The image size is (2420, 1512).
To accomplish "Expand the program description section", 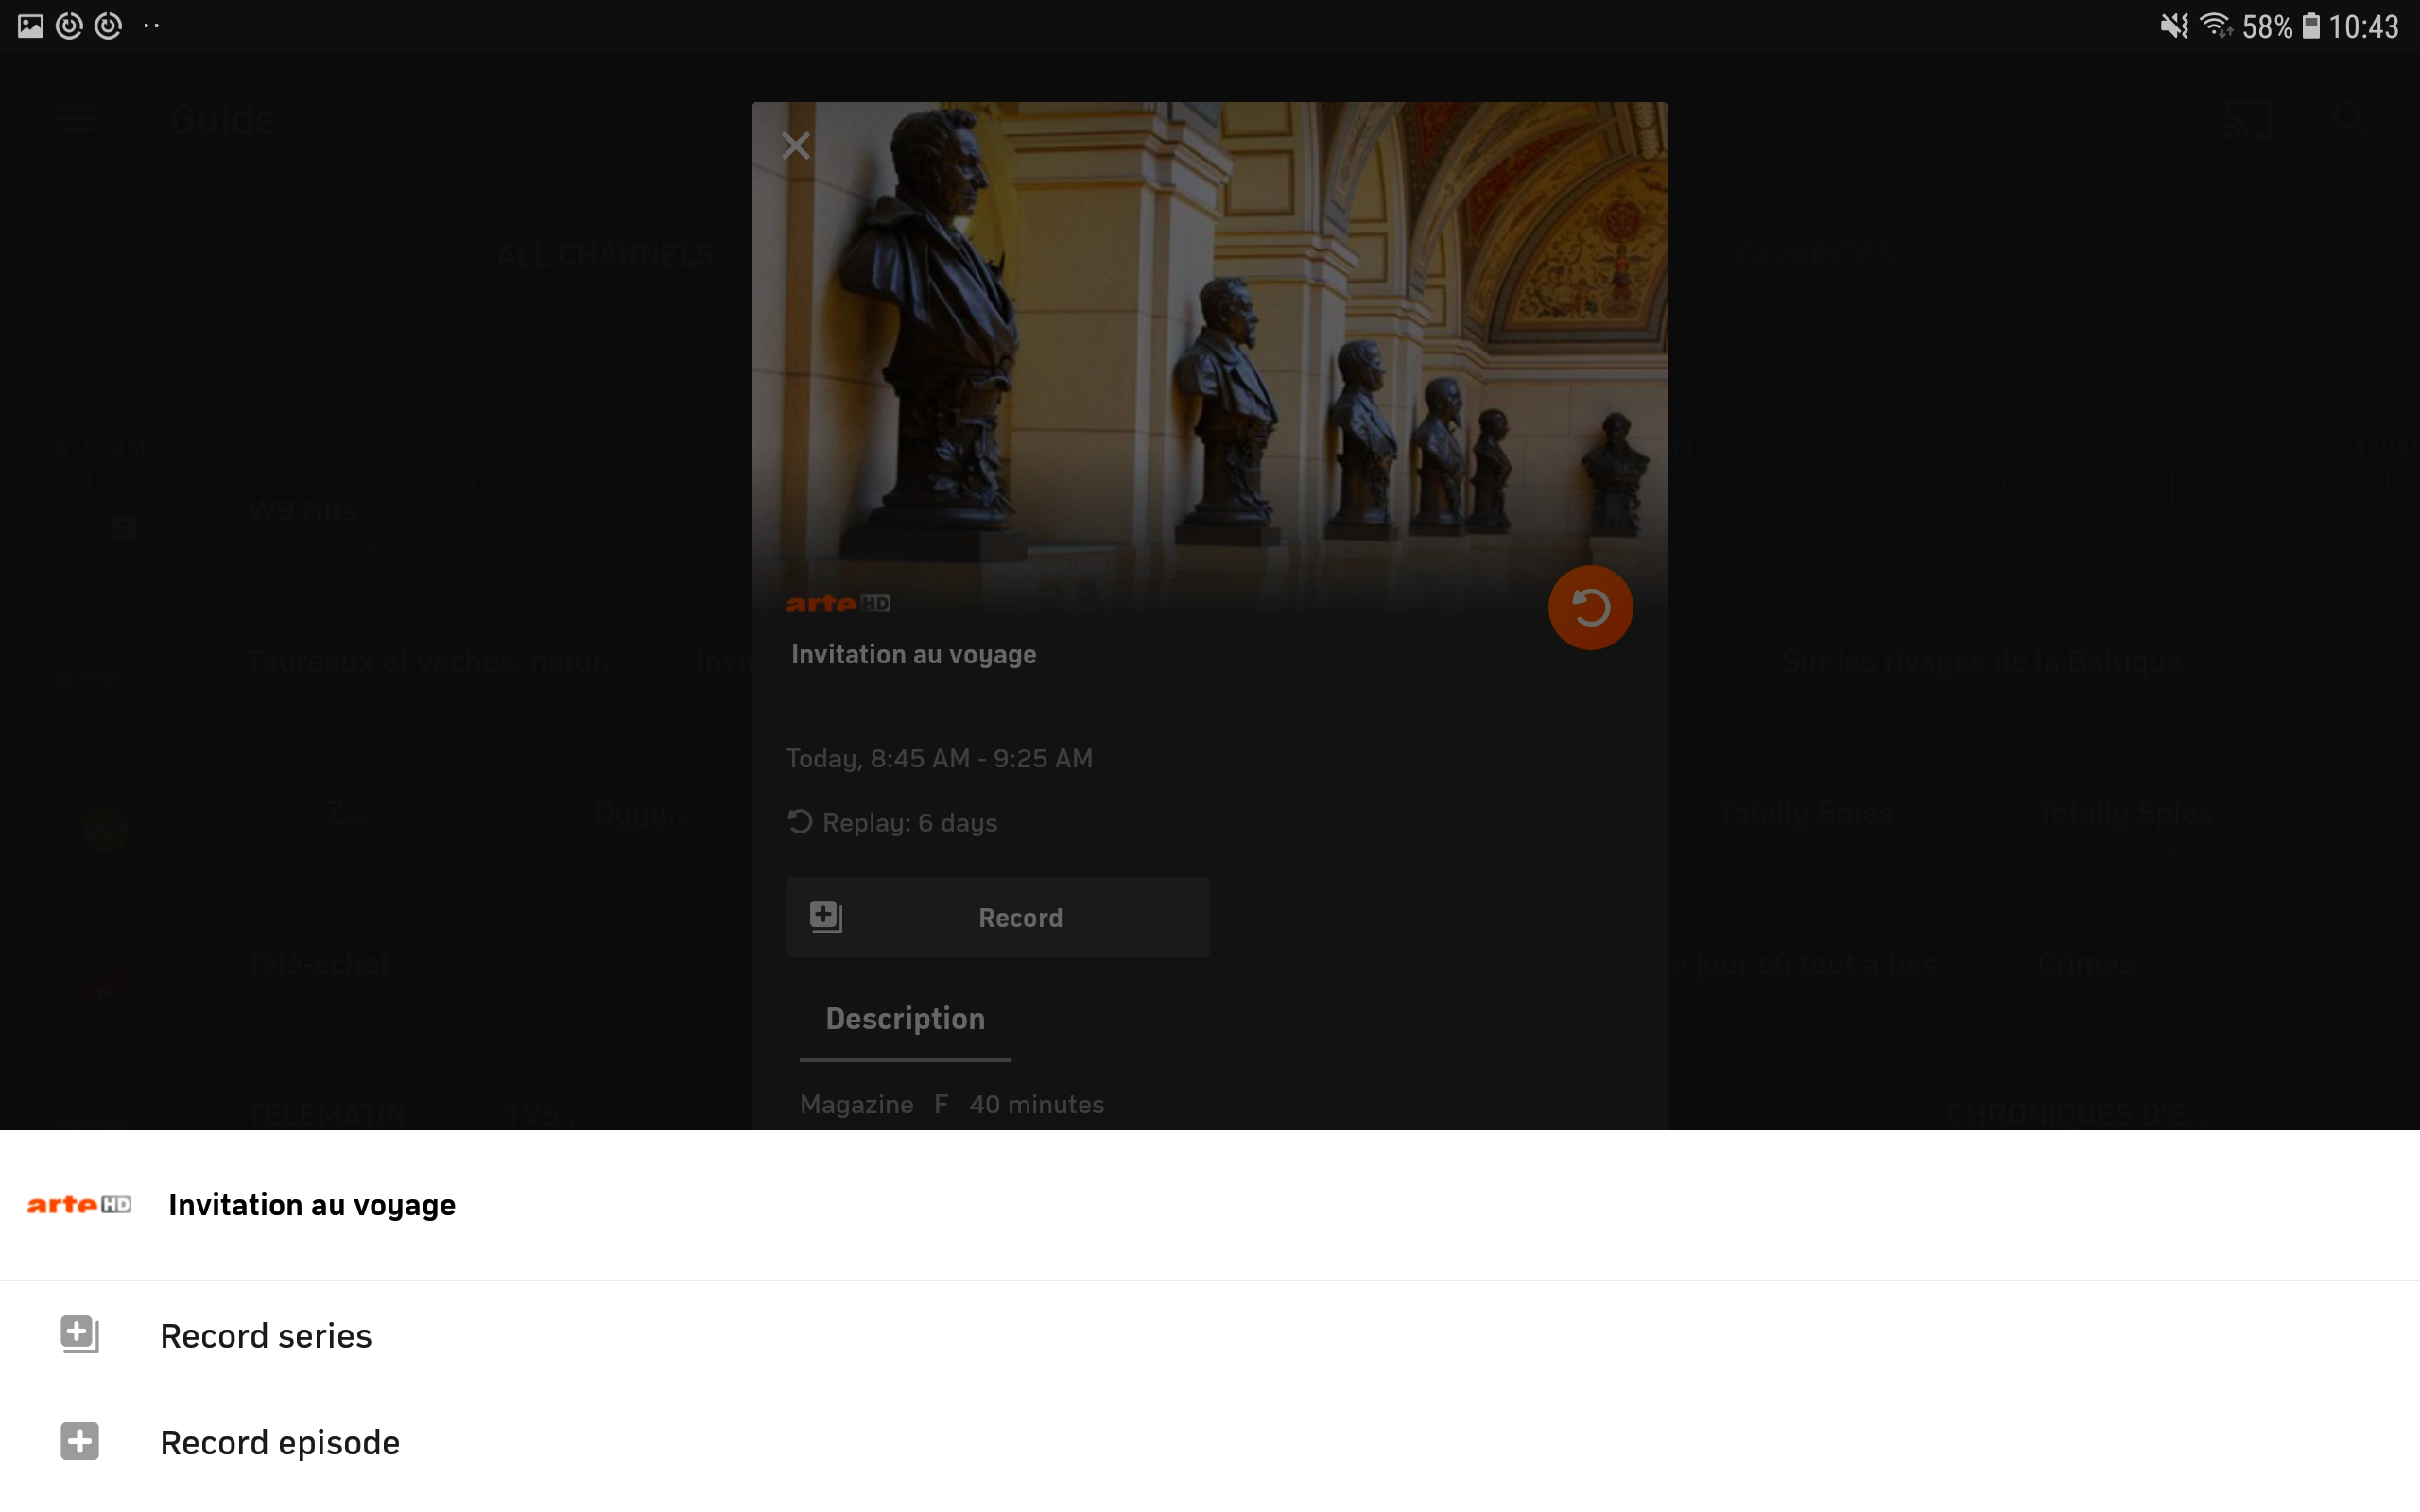I will click(903, 1019).
